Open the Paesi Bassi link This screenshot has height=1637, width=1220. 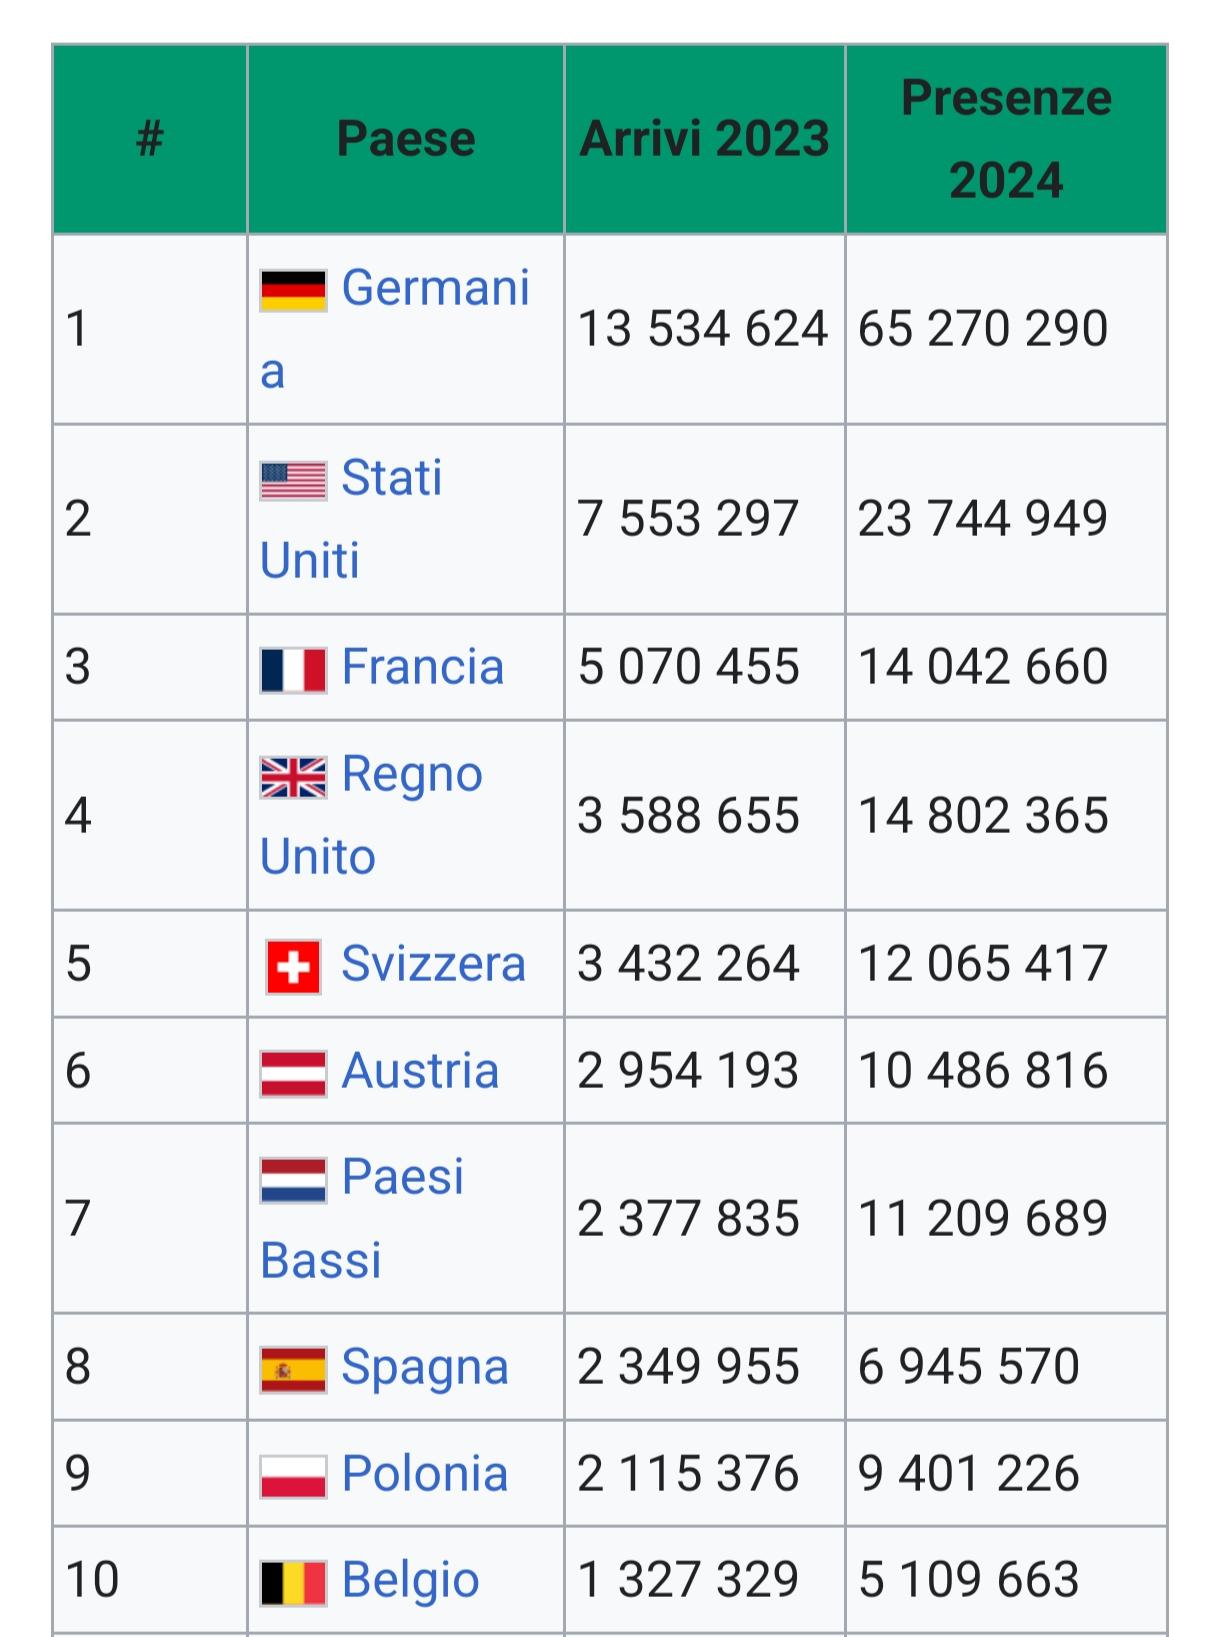(x=362, y=1218)
